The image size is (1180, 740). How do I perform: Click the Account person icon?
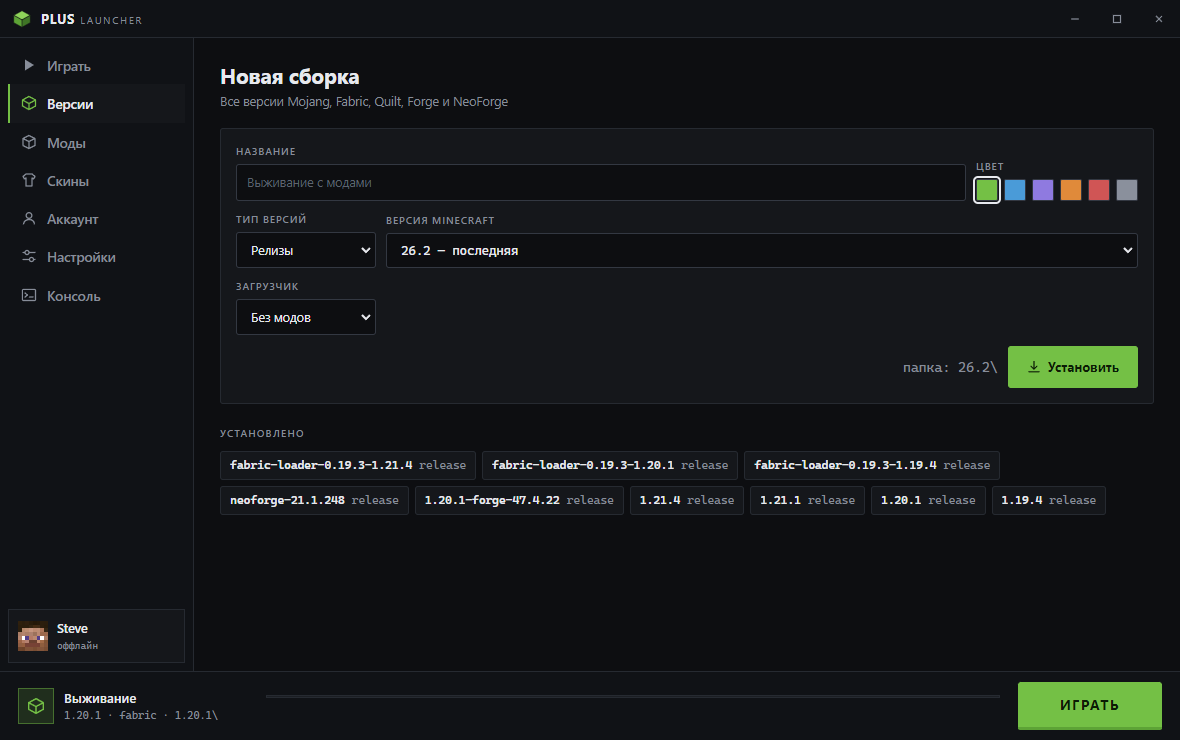click(29, 218)
